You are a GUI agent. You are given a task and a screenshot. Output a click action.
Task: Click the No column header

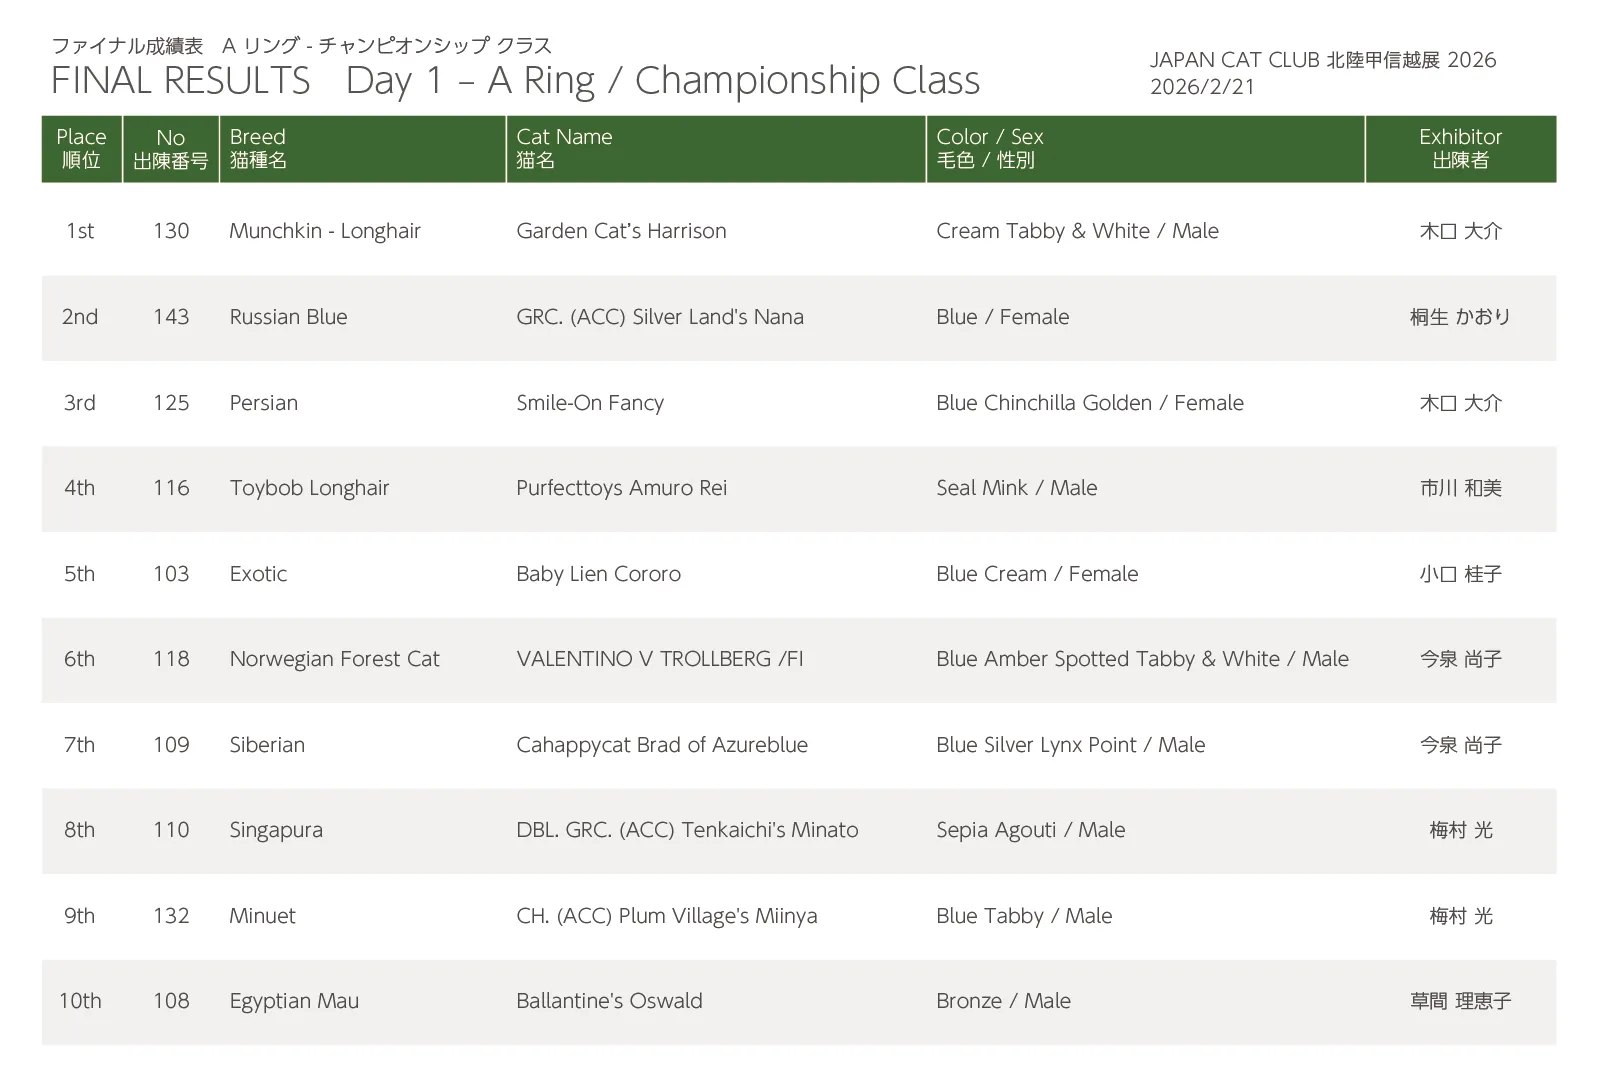[x=171, y=148]
